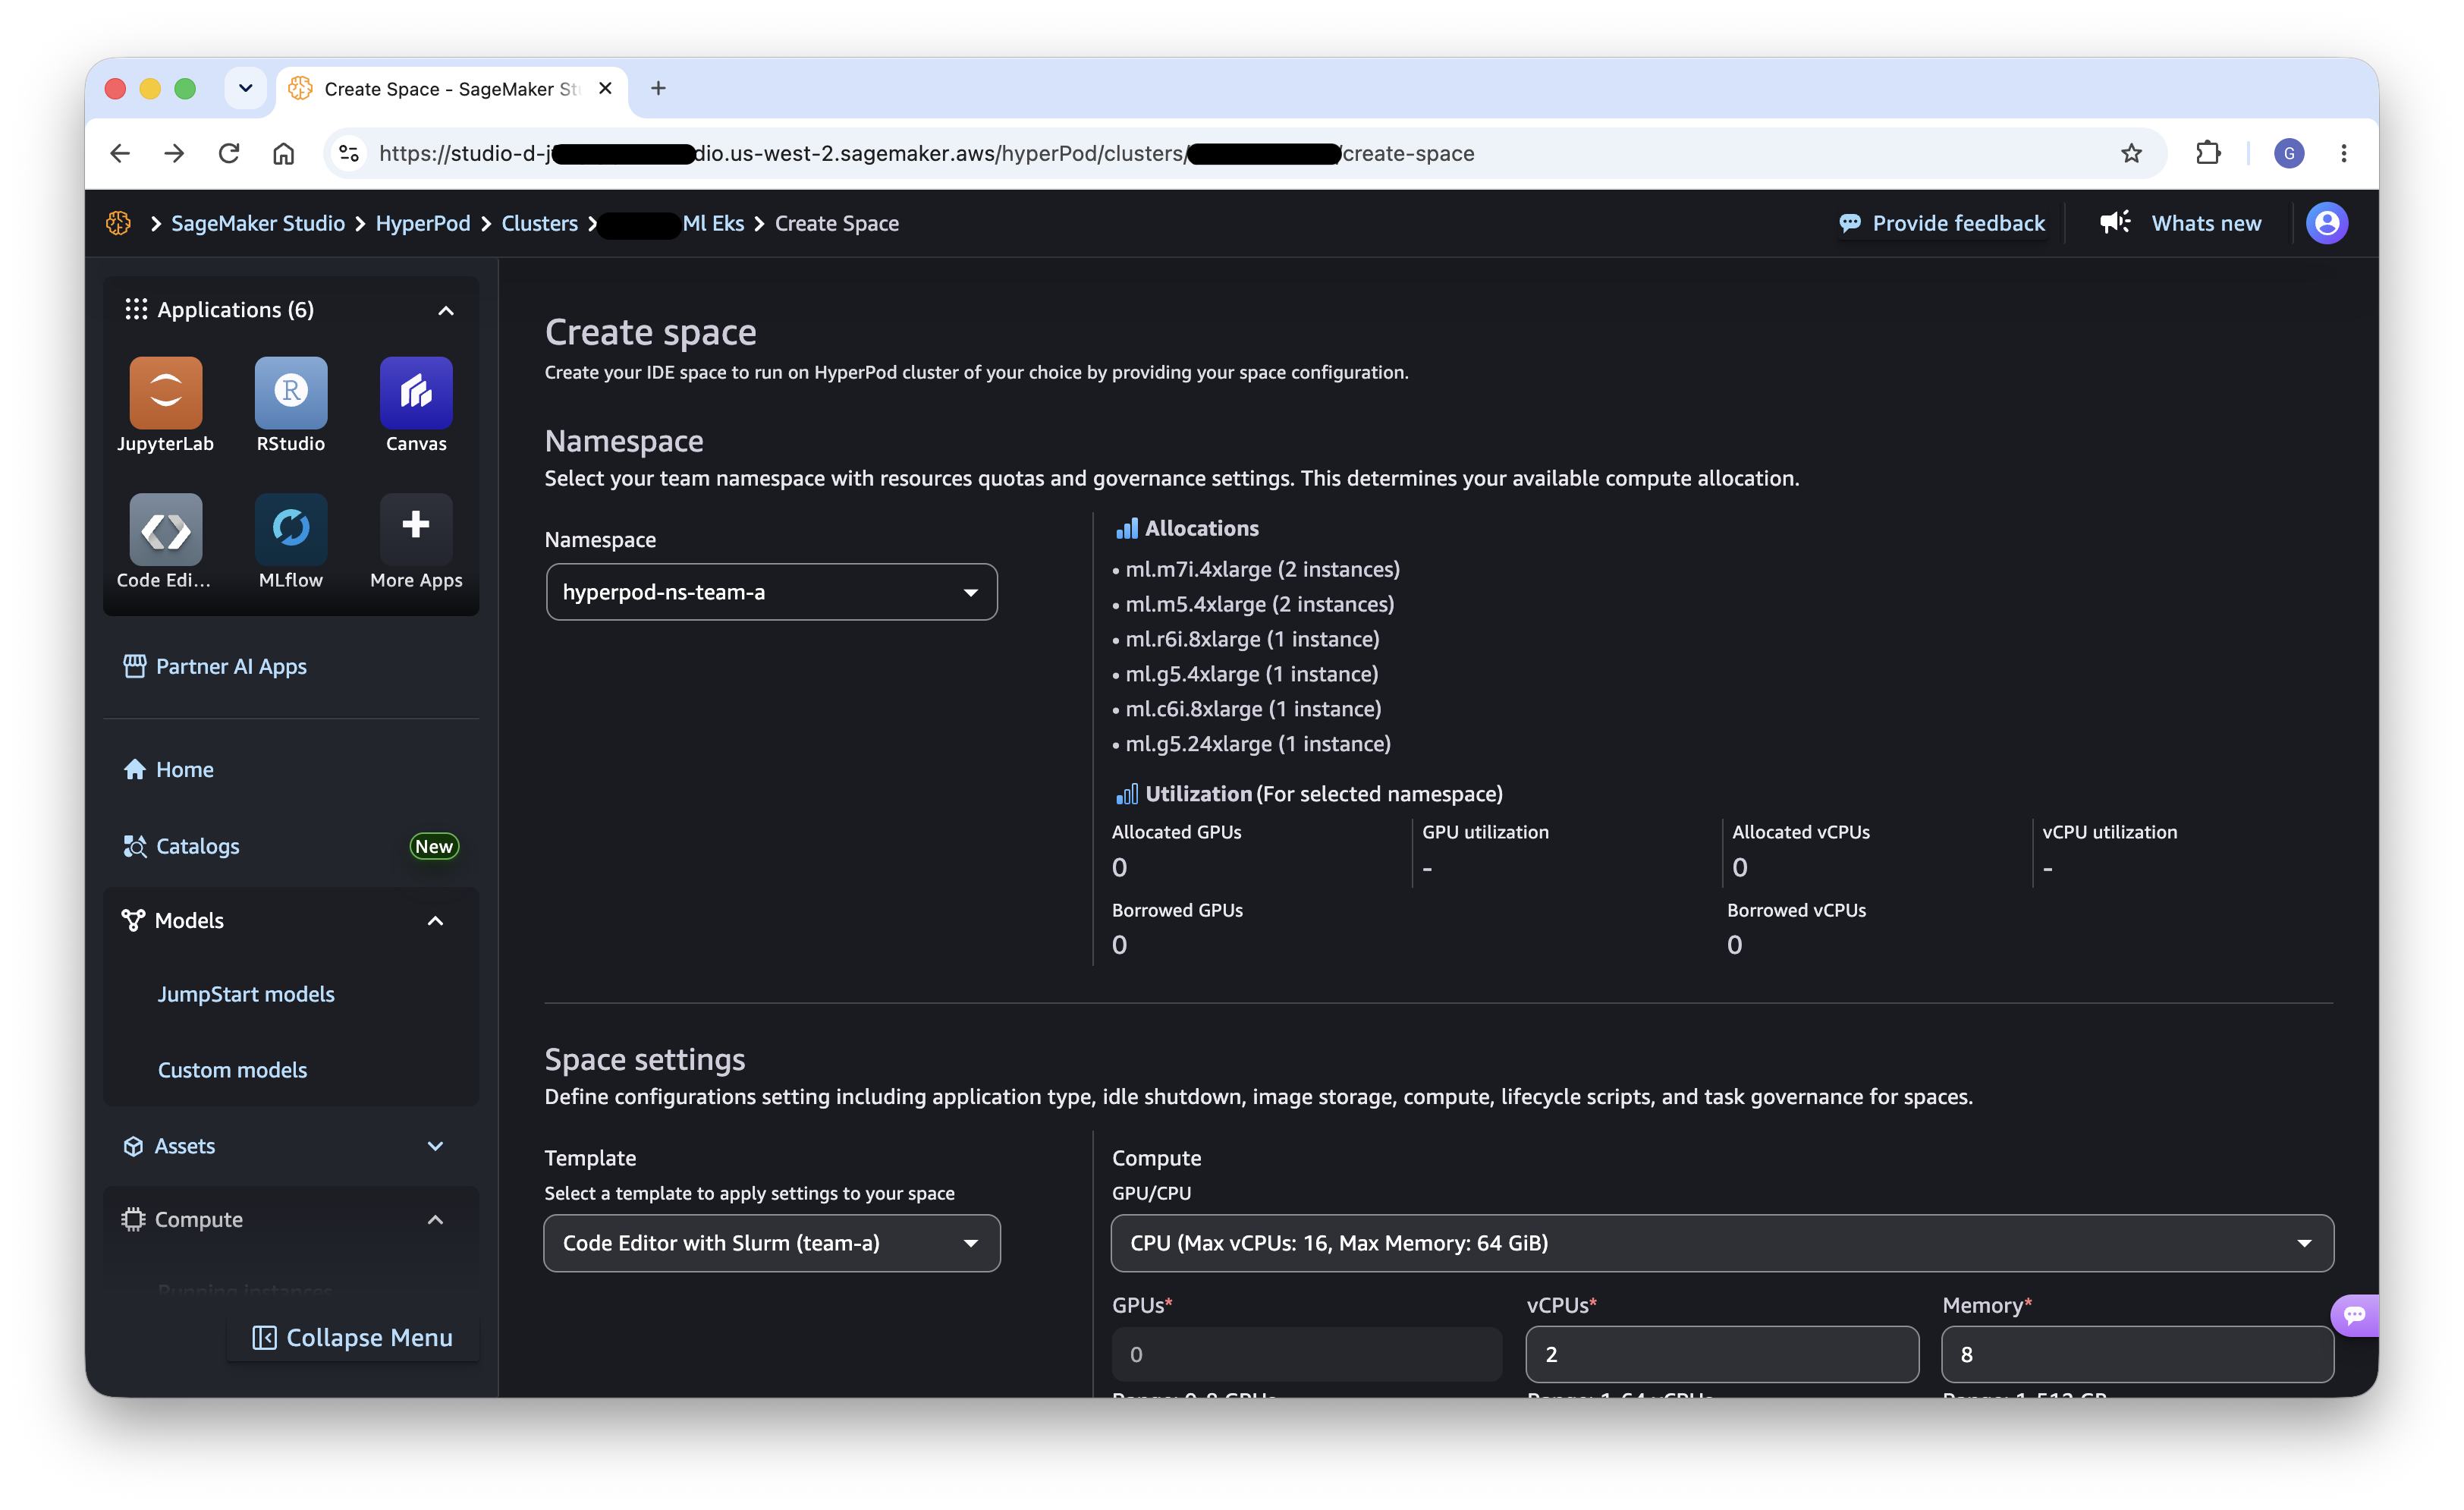Click the ml.r6i.8xlarge (1 instance) allocation
The height and width of the screenshot is (1510, 2464).
1252,639
